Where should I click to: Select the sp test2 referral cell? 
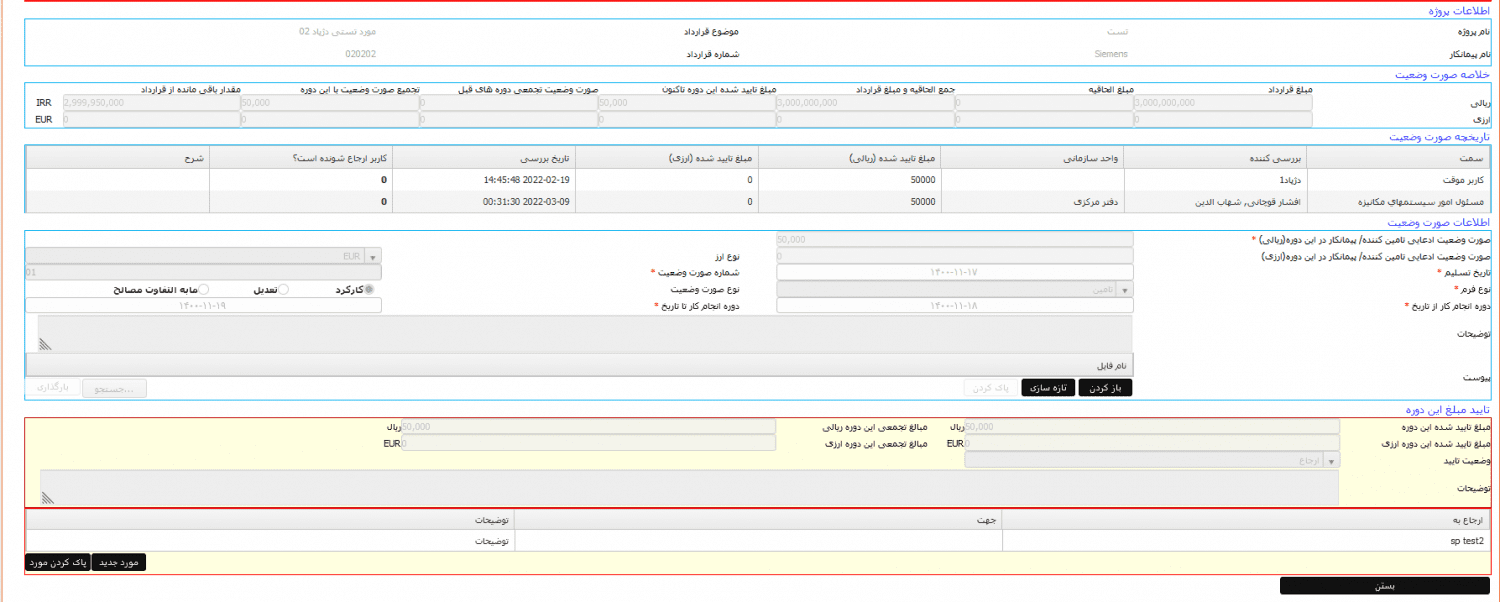click(x=1246, y=541)
